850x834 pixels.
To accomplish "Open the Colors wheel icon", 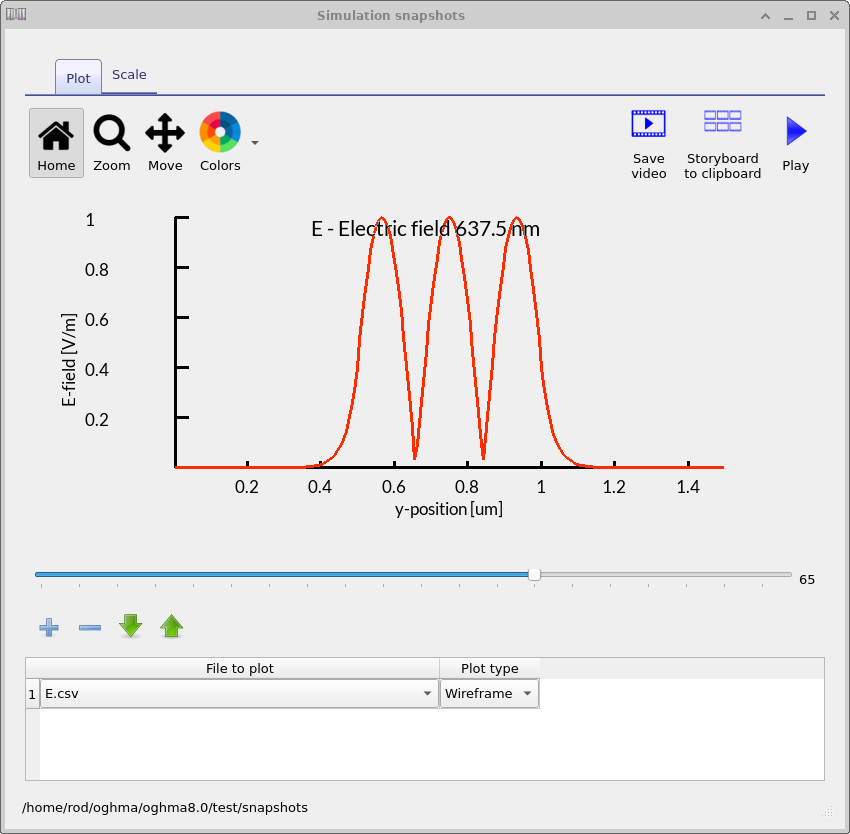I will click(220, 132).
